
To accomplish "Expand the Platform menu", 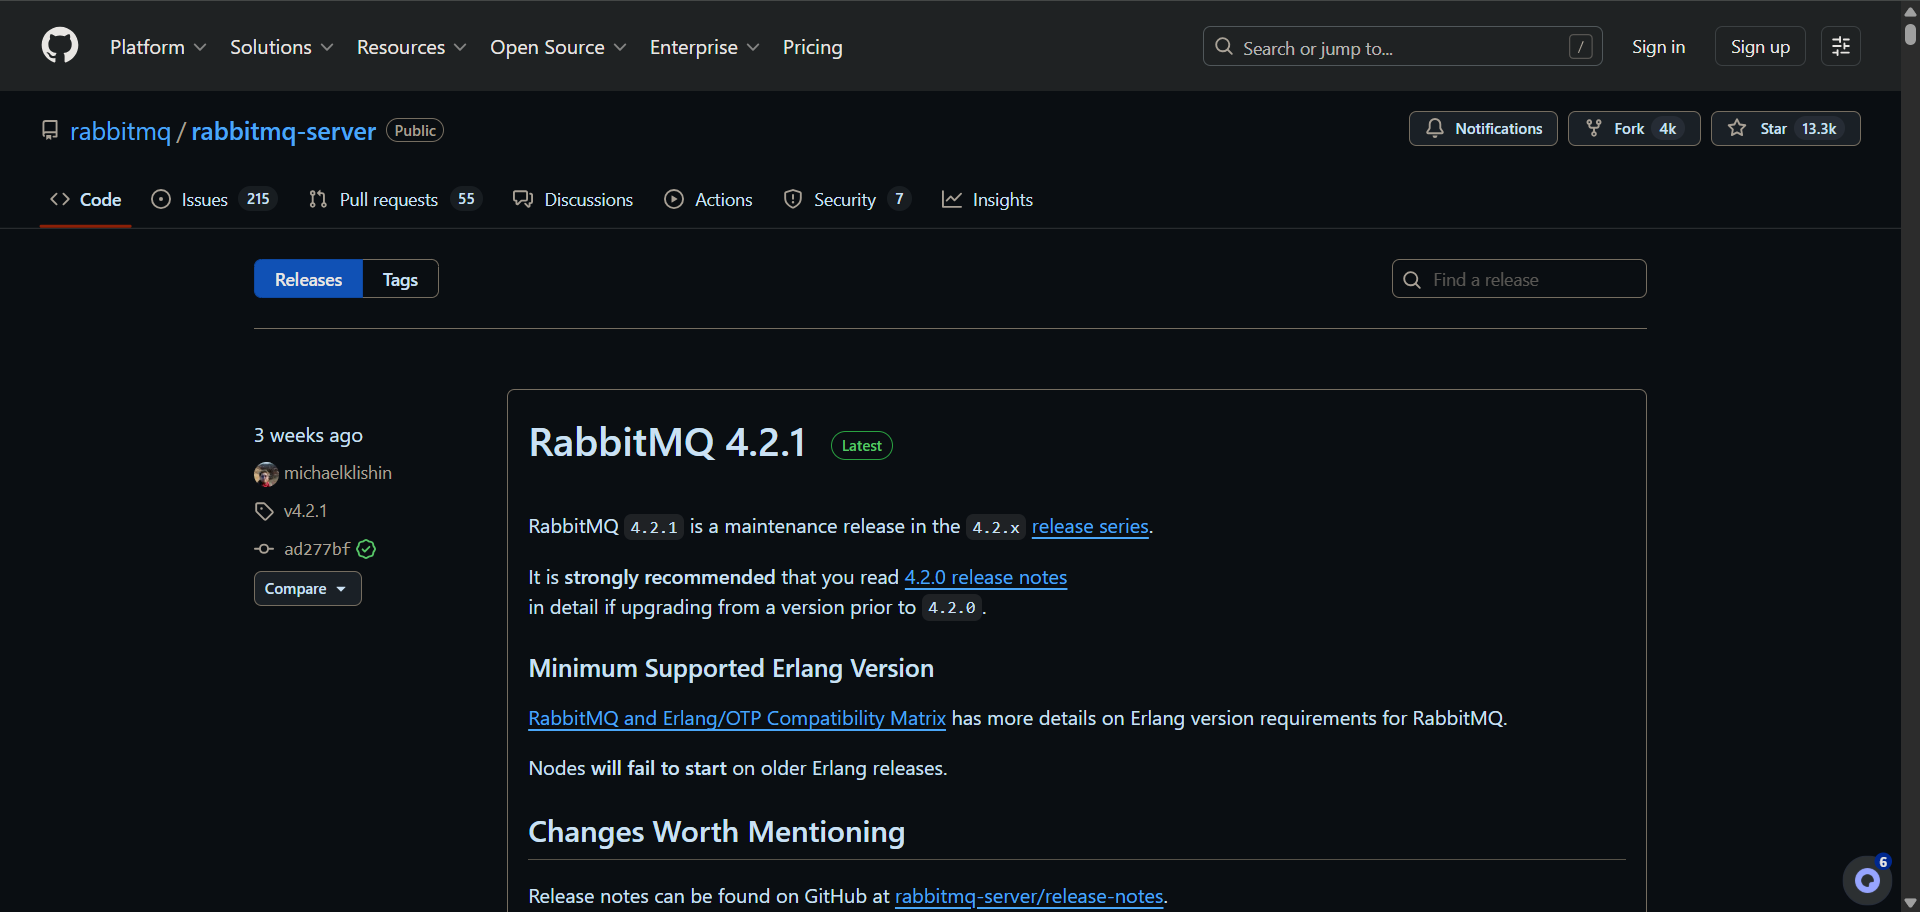I will coord(158,47).
